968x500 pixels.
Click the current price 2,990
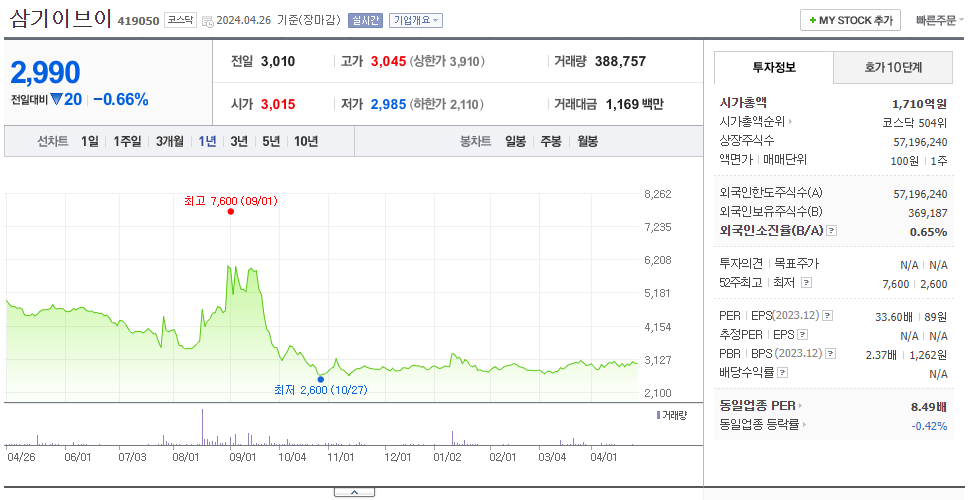pyautogui.click(x=45, y=73)
